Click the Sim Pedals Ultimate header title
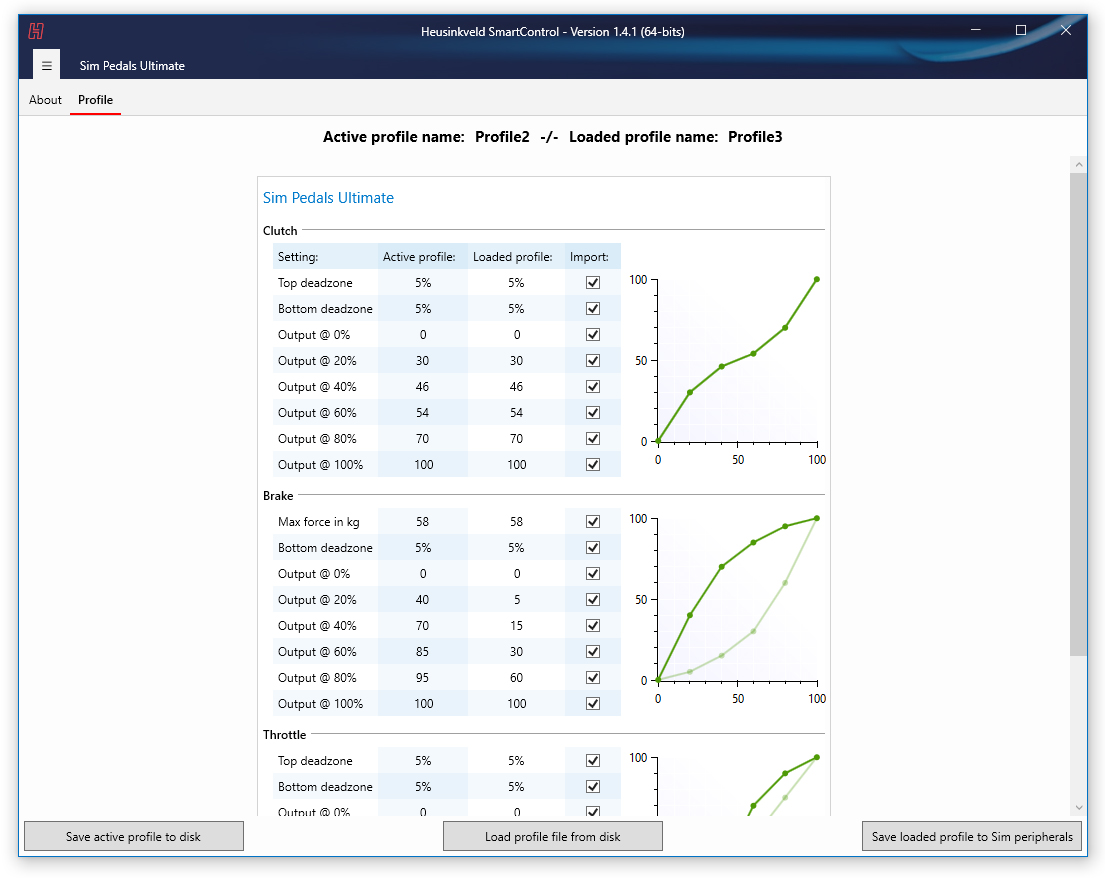Screen dimensions: 1105x878 click(x=132, y=66)
